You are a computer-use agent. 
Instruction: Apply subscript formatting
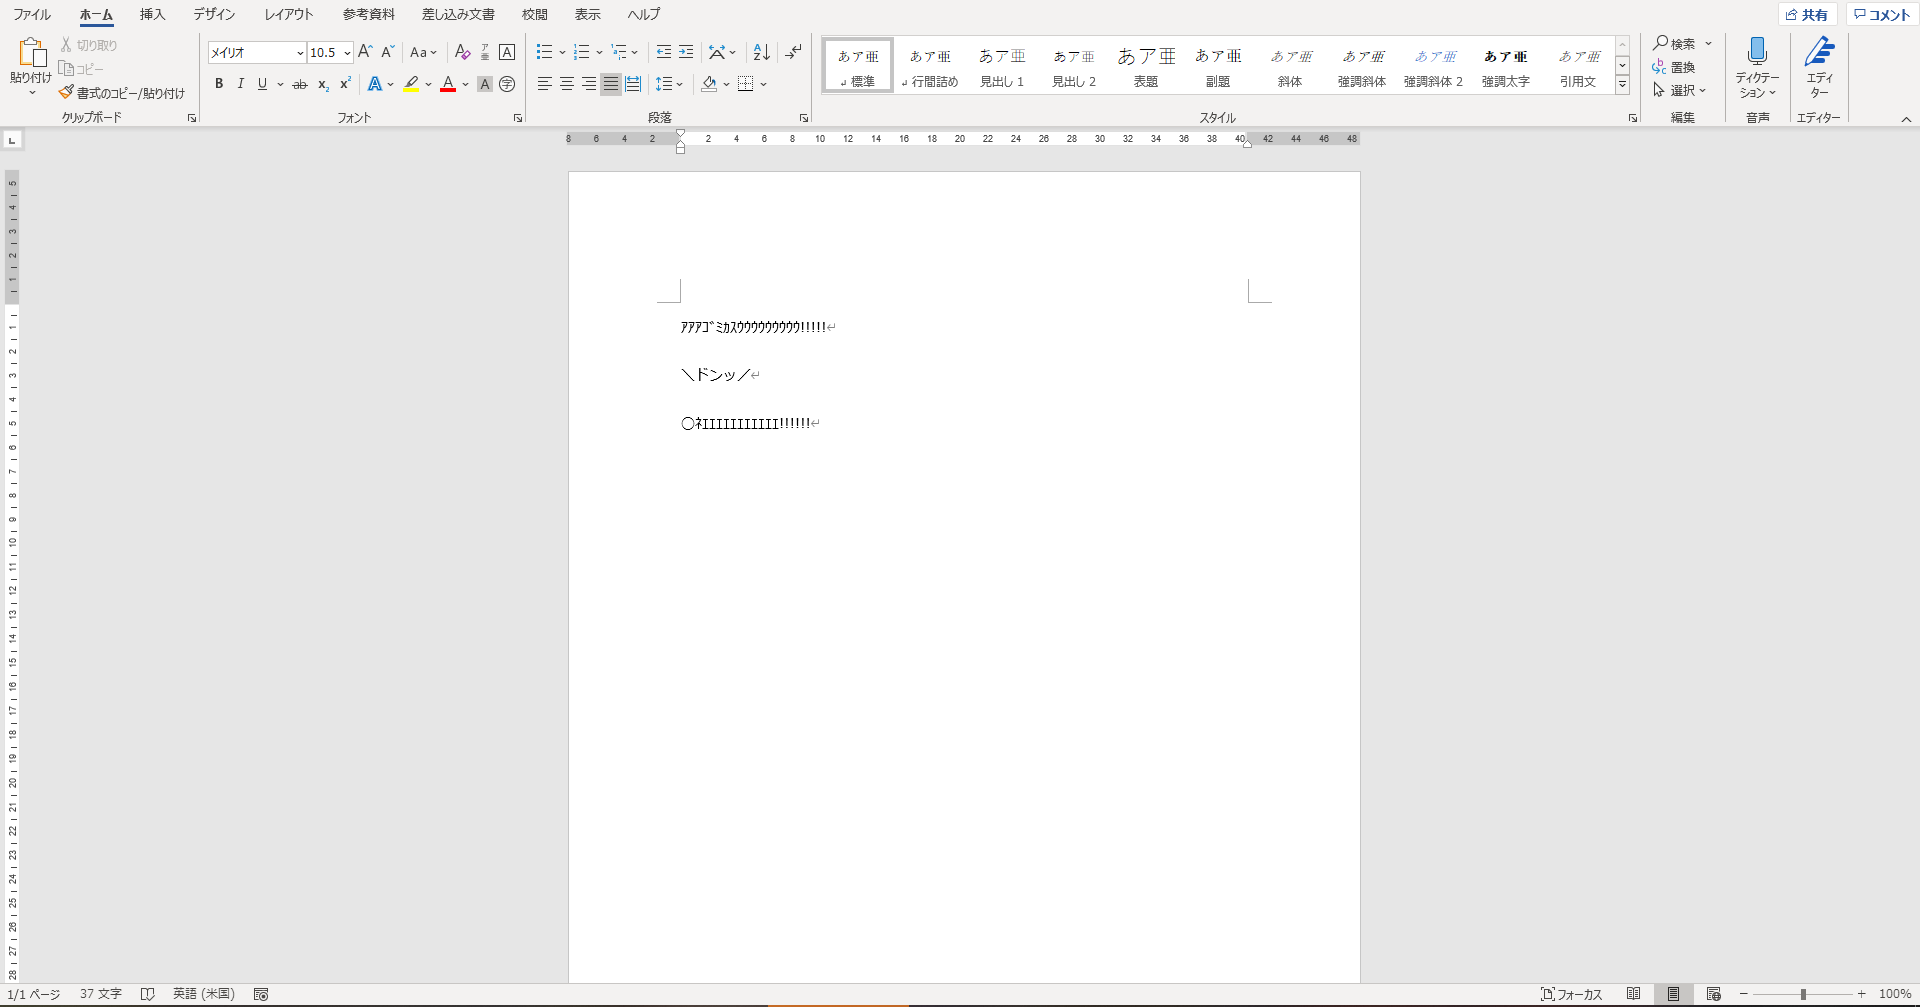click(x=323, y=84)
